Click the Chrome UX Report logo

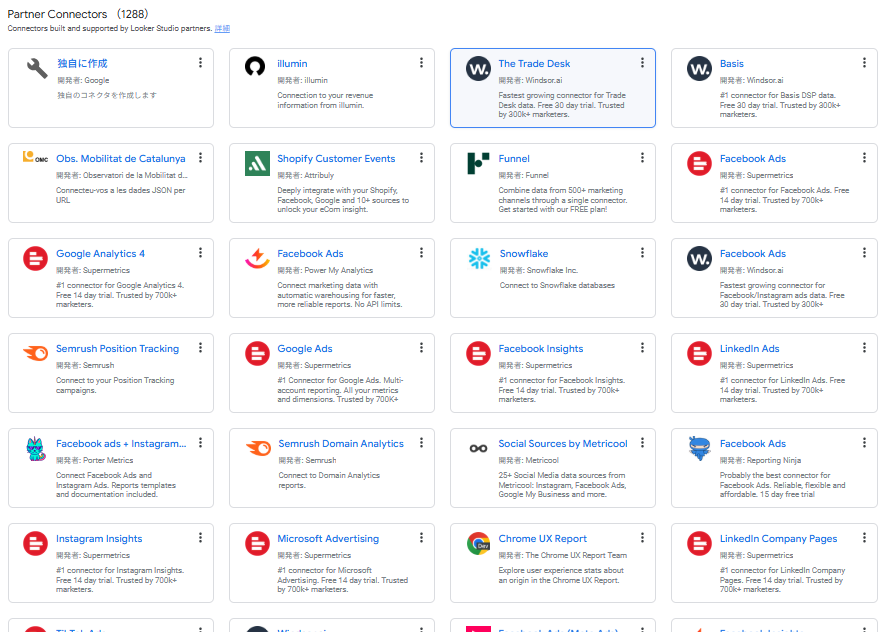click(x=478, y=544)
